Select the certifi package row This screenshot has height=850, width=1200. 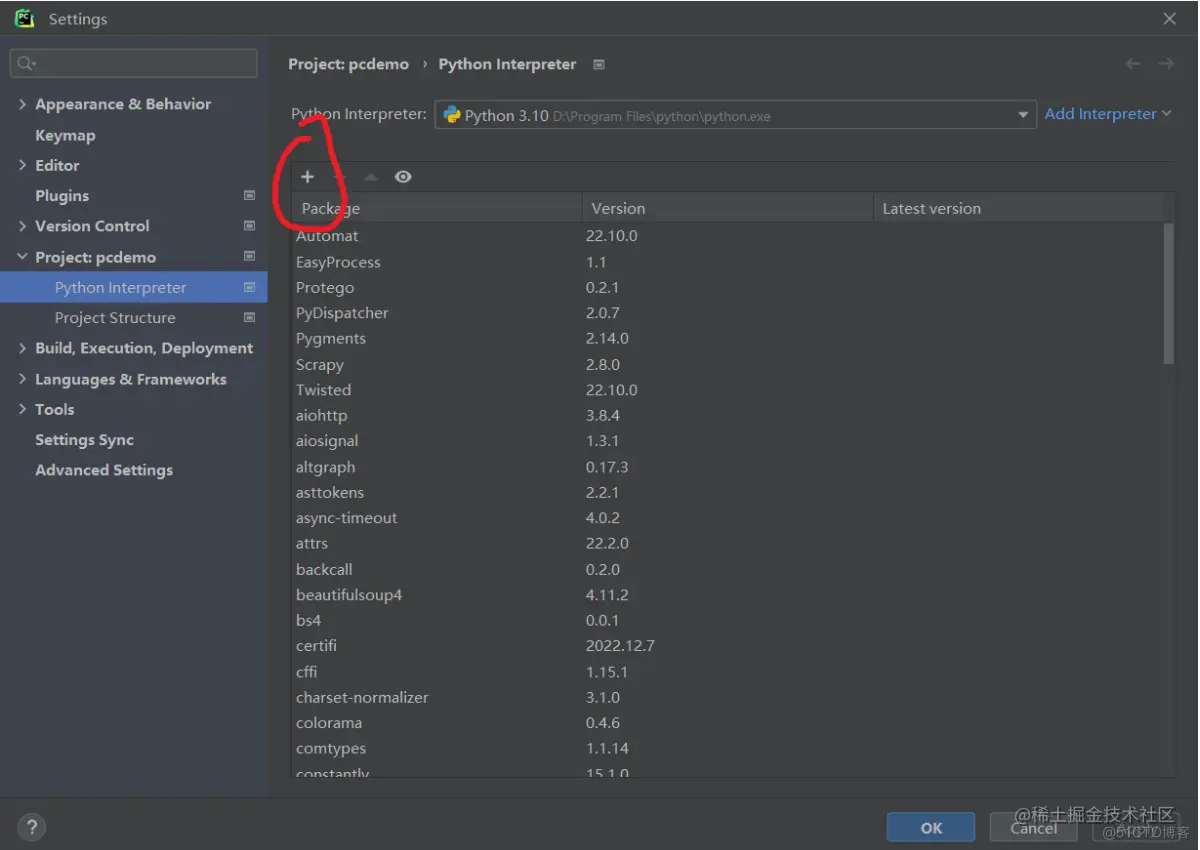(727, 646)
